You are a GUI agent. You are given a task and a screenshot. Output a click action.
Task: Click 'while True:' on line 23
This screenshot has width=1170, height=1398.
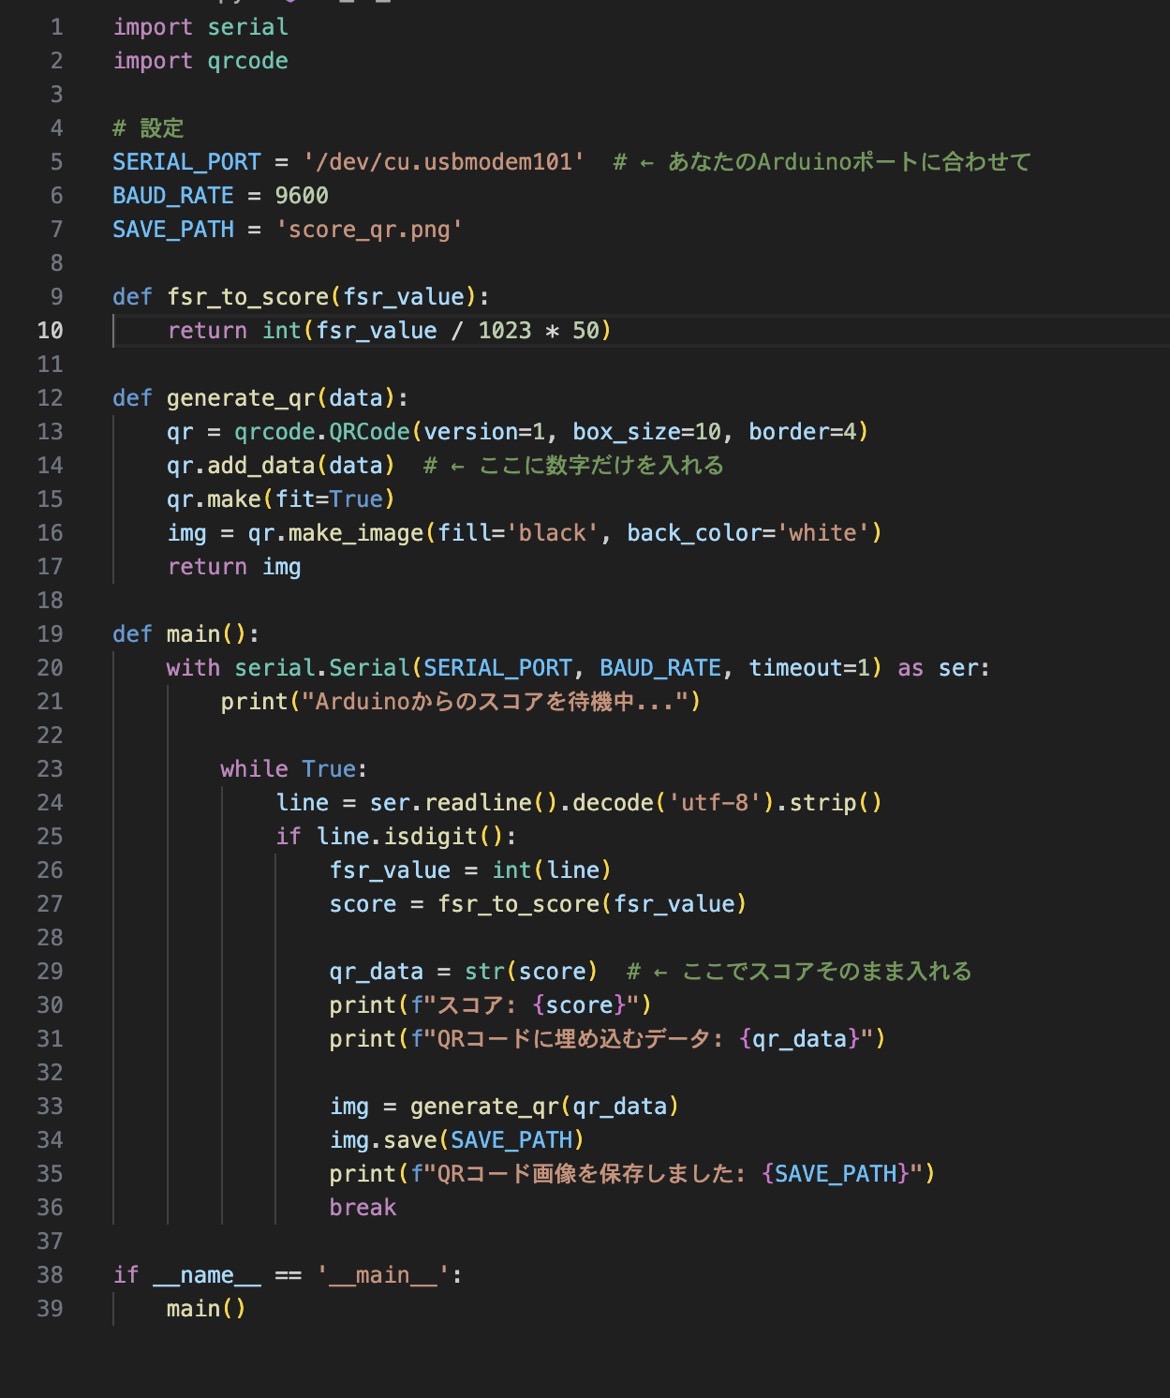click(x=294, y=769)
